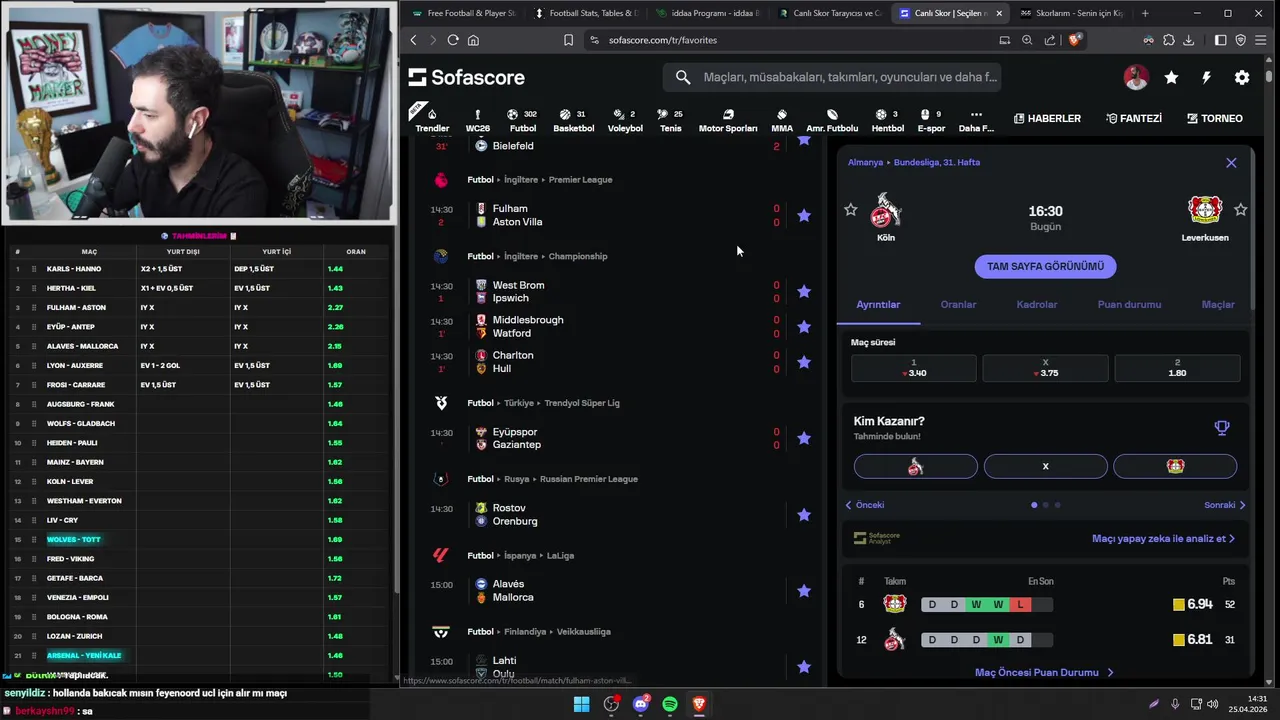The width and height of the screenshot is (1280, 720).
Task: Switch to the Ayrıntılar tab
Action: tap(878, 304)
